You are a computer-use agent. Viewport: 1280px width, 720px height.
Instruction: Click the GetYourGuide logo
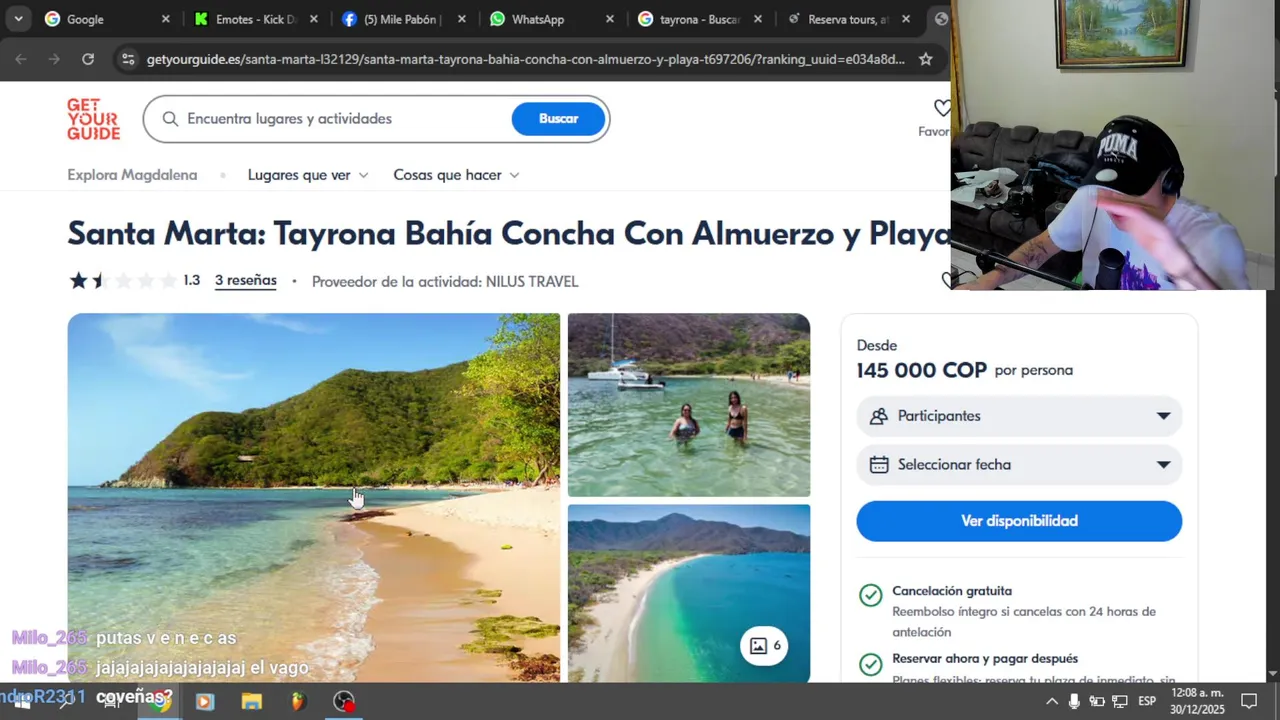point(93,119)
